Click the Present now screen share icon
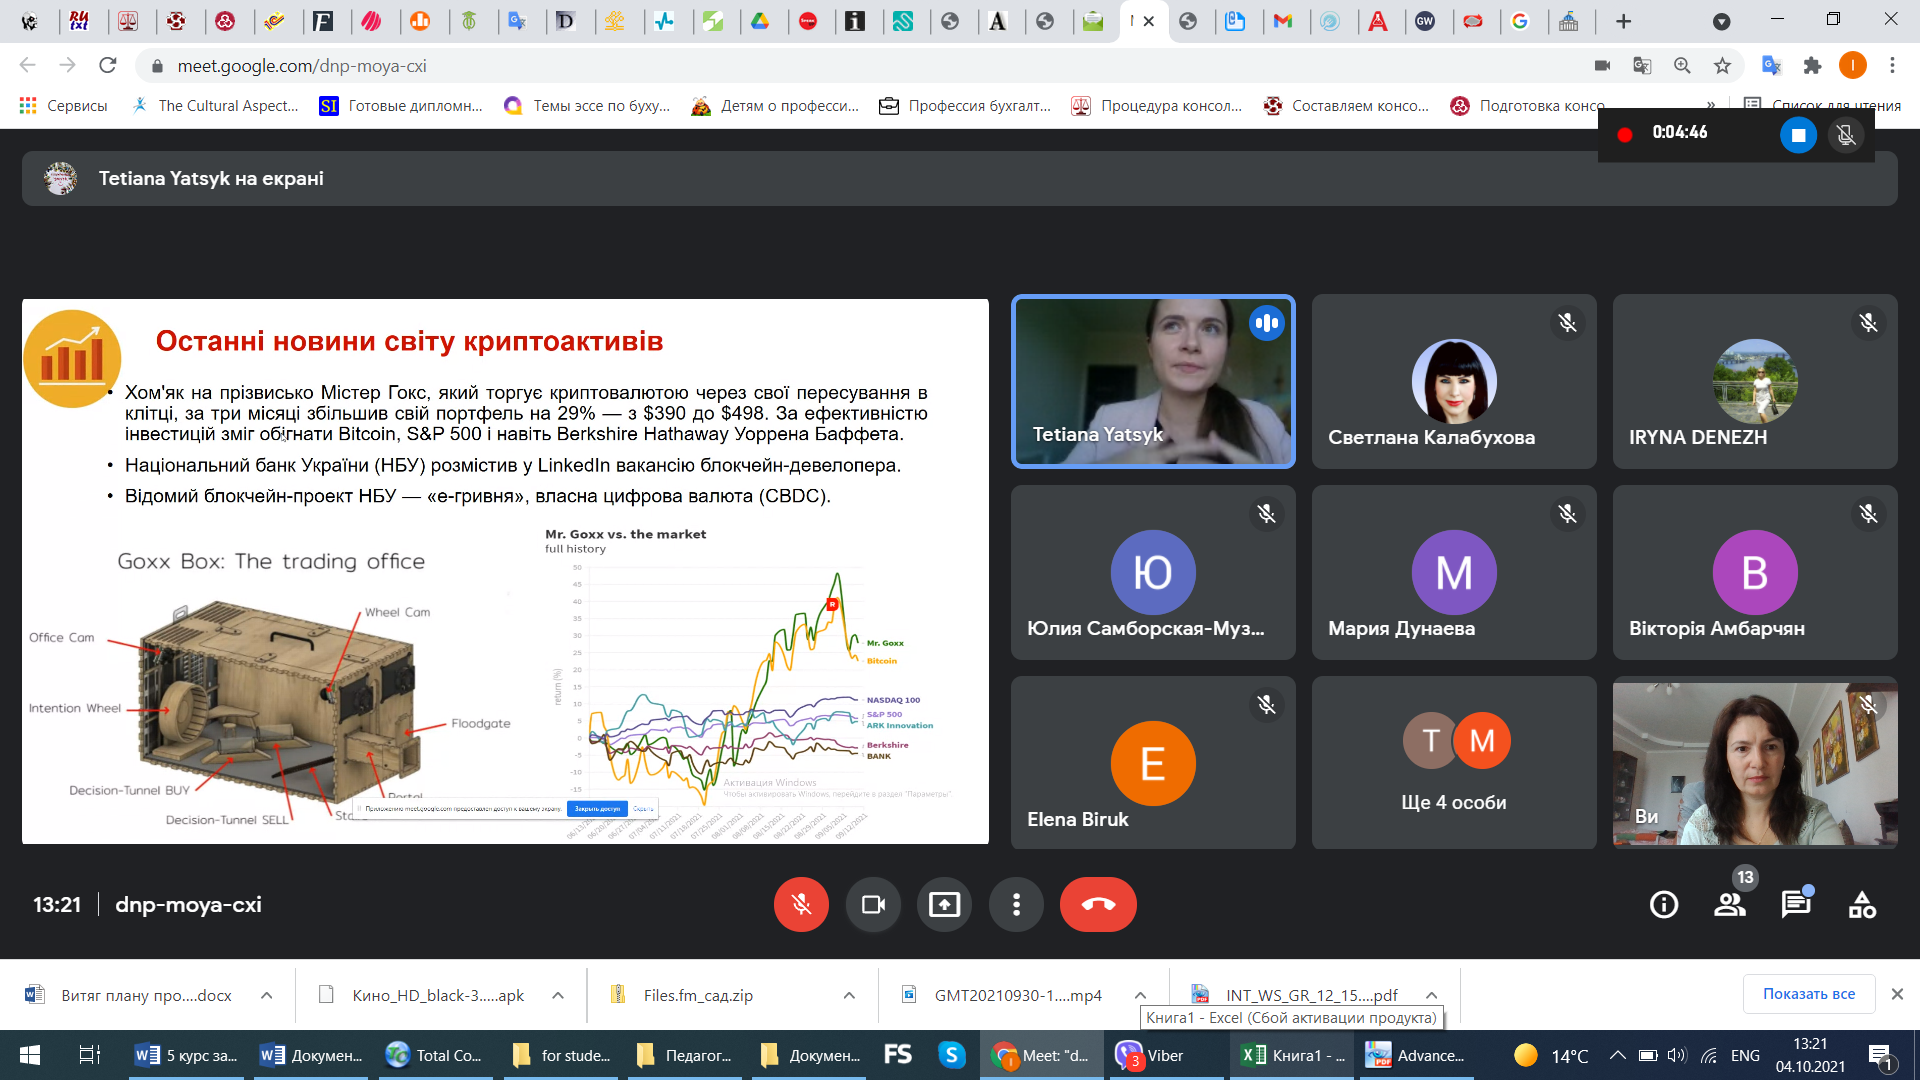Image resolution: width=1920 pixels, height=1080 pixels. (x=944, y=905)
